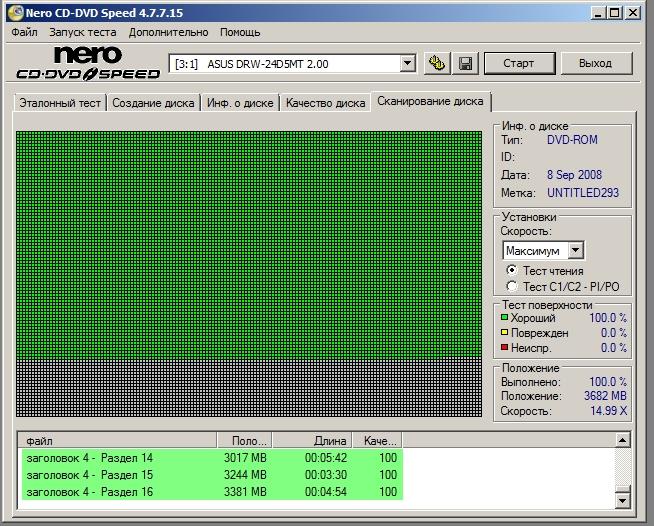Sort by the Поло... column header
Screen dimensions: 654x526
pyautogui.click(x=244, y=440)
